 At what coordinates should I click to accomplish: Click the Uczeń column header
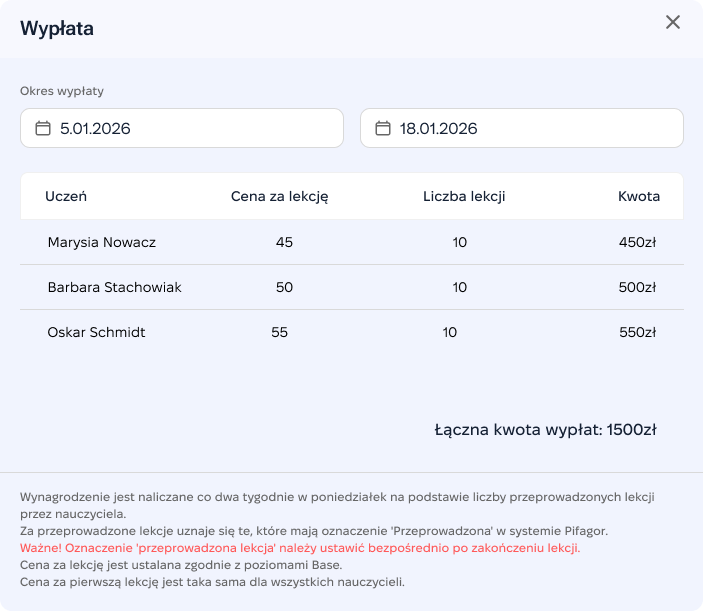[66, 196]
